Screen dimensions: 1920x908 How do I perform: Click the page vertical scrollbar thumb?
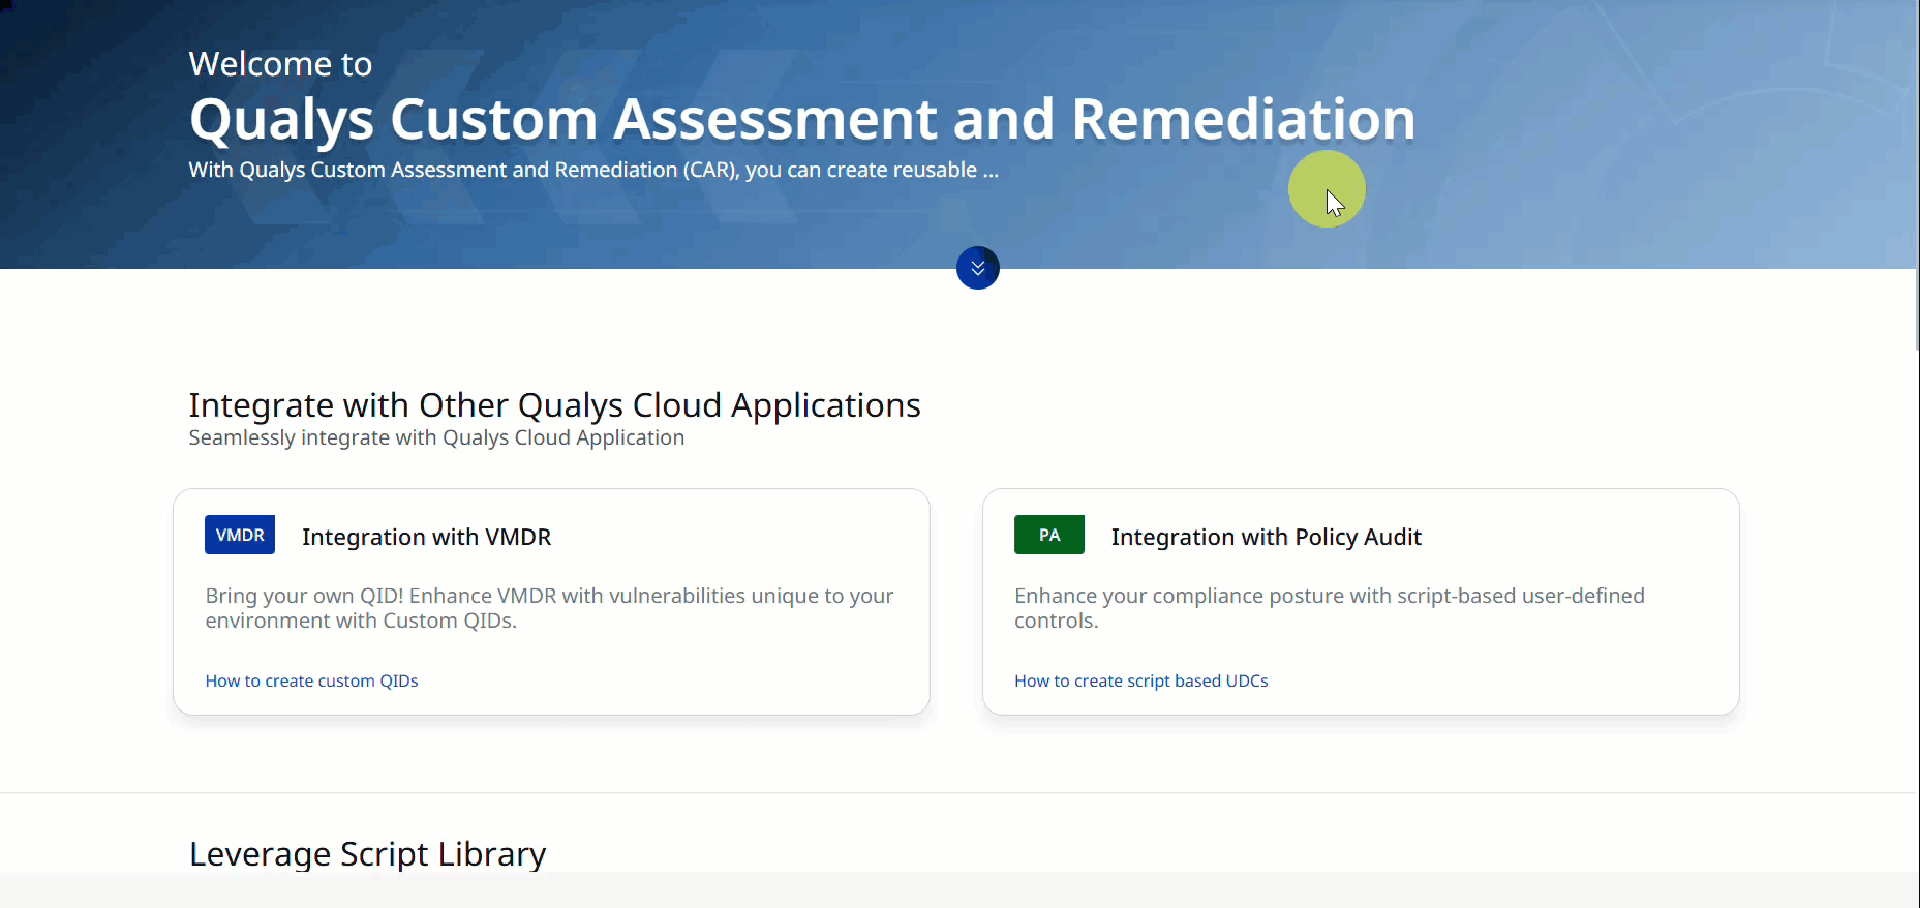pos(1915,175)
